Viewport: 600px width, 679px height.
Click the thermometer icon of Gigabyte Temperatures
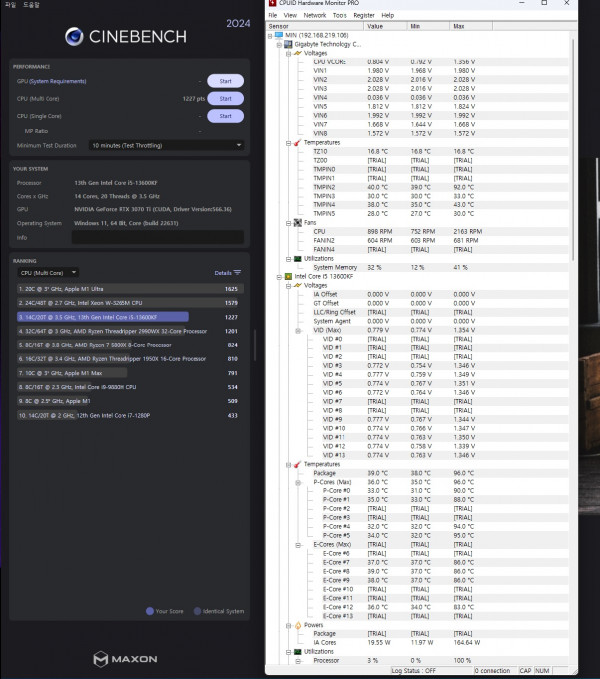[298, 142]
